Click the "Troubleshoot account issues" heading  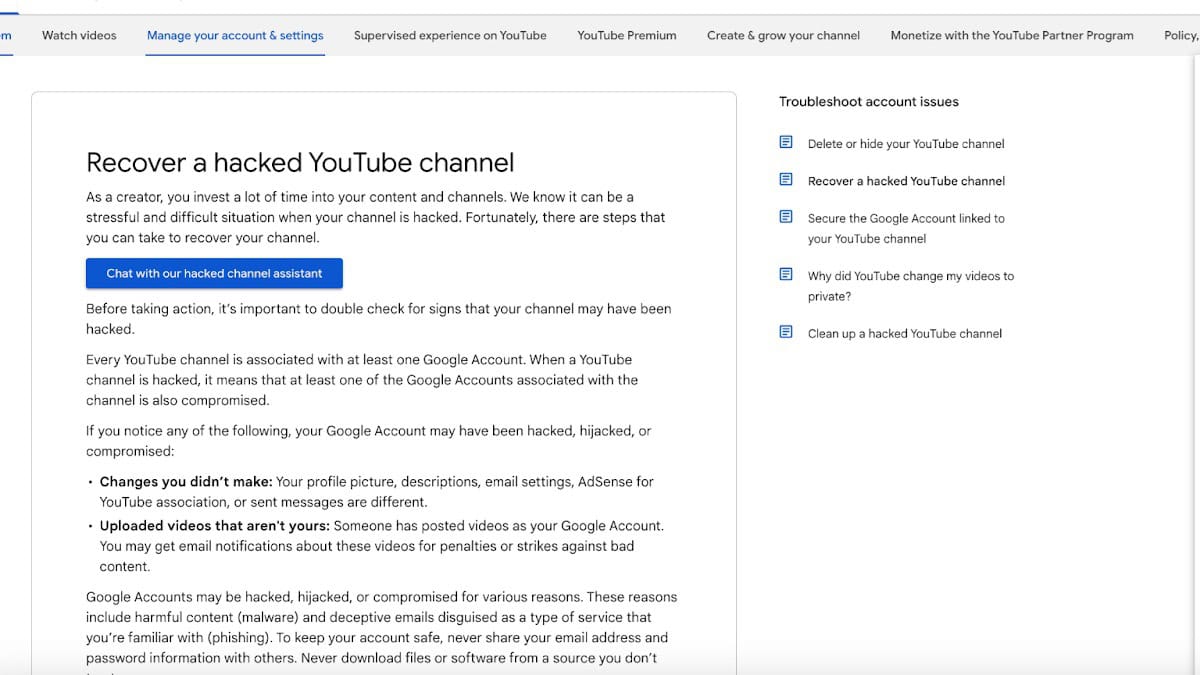click(x=868, y=101)
